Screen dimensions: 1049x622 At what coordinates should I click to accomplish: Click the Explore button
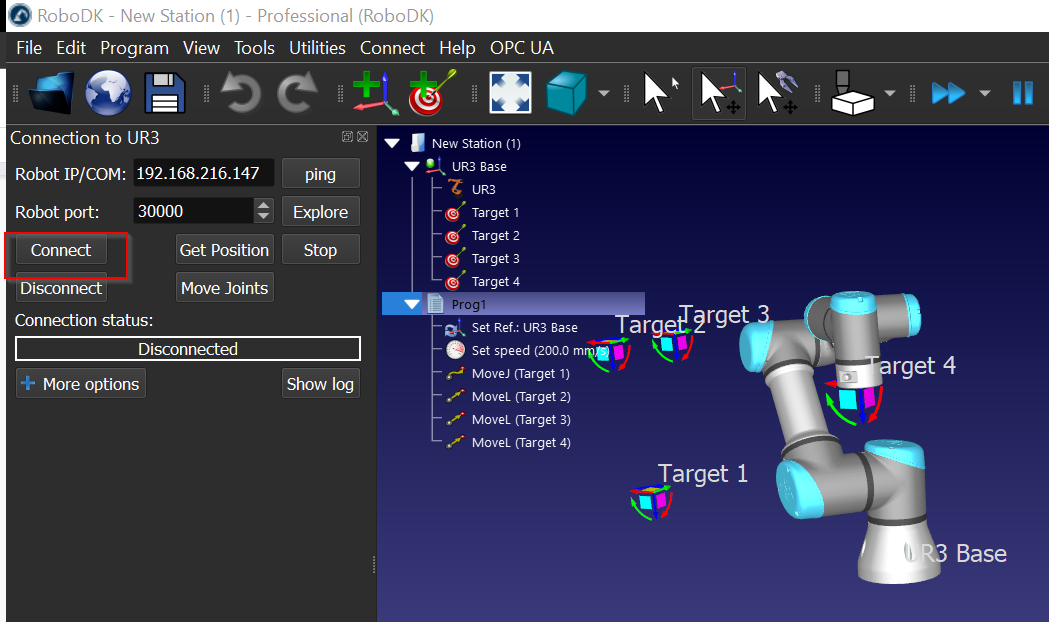click(x=320, y=212)
